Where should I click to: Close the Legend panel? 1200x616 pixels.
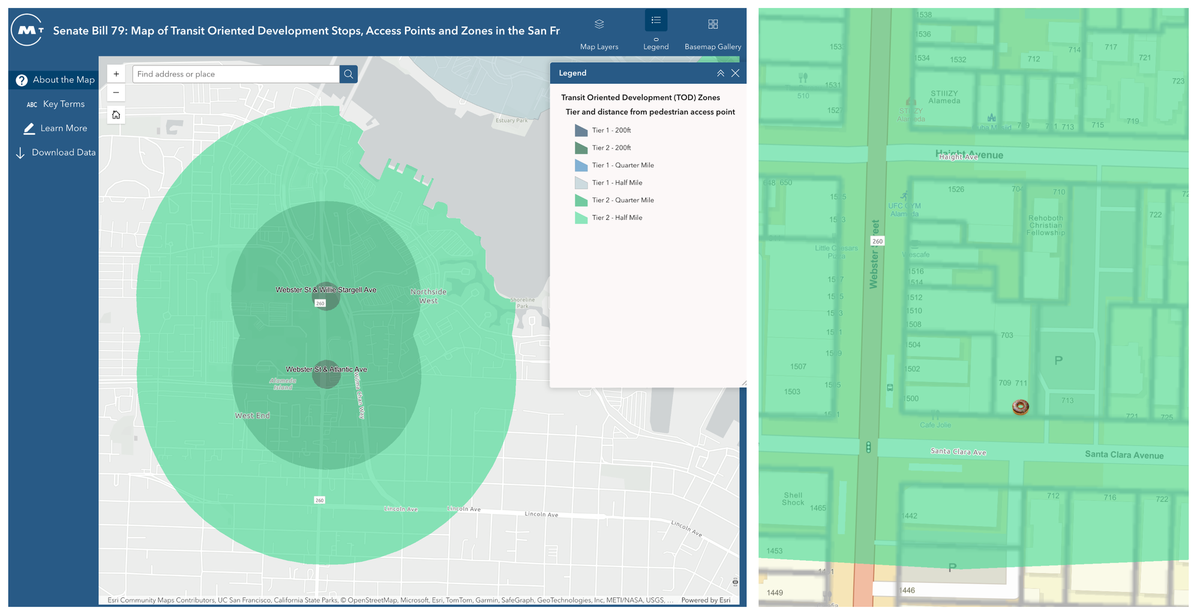click(x=735, y=73)
